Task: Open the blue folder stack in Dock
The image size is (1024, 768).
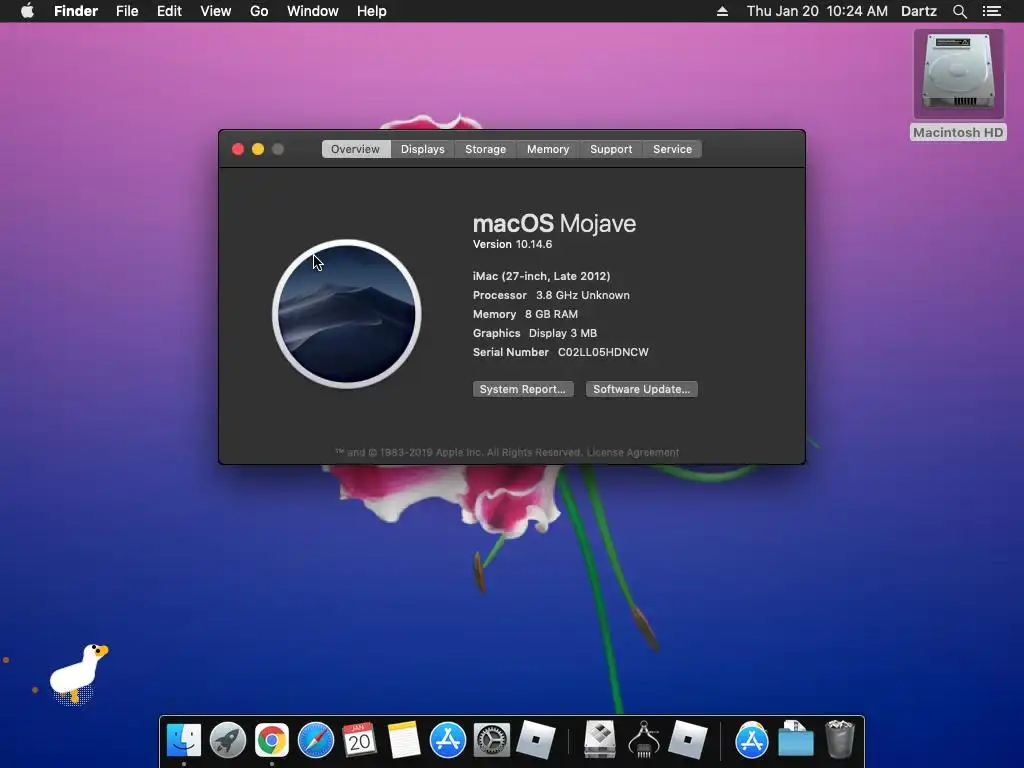Action: 795,740
